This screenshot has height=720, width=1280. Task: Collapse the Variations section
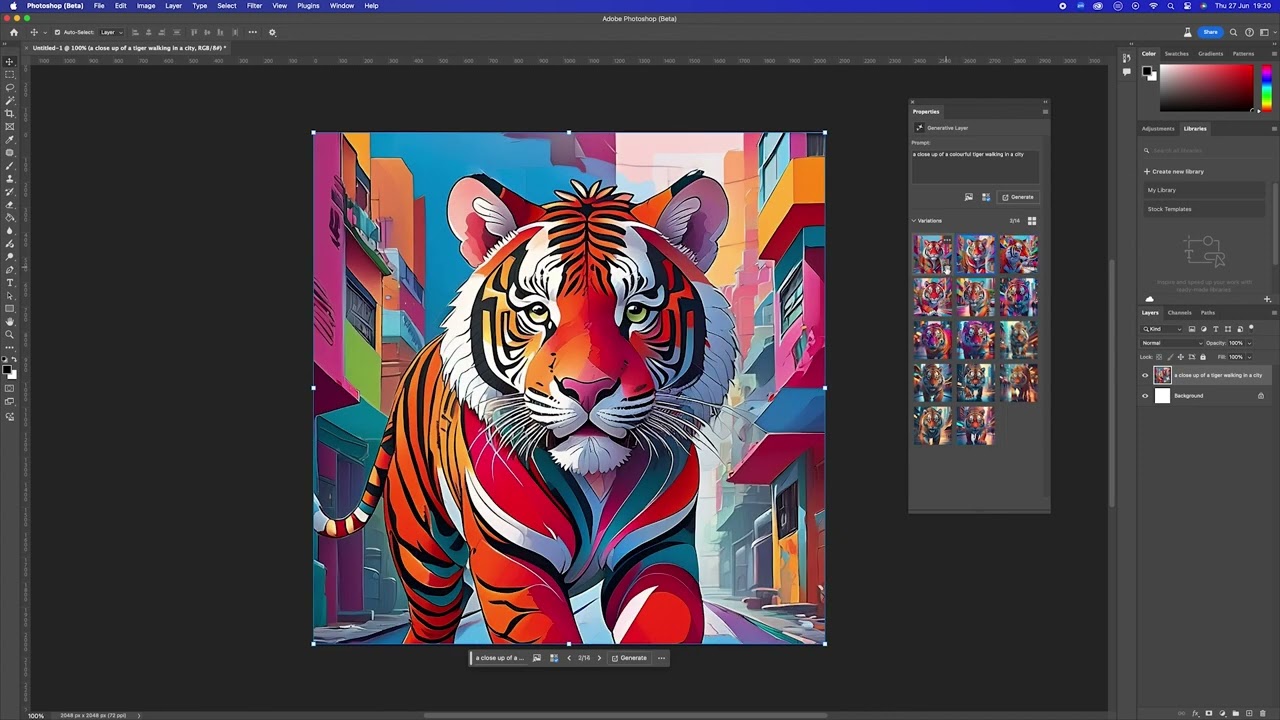913,221
